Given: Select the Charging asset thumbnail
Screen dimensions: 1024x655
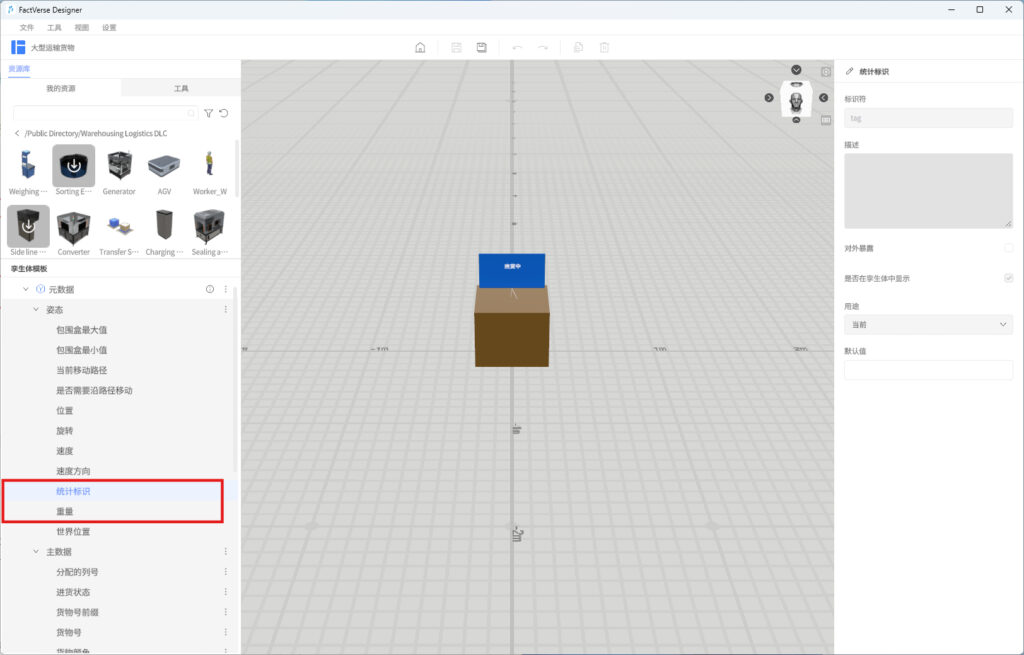Looking at the screenshot, I should coord(164,226).
